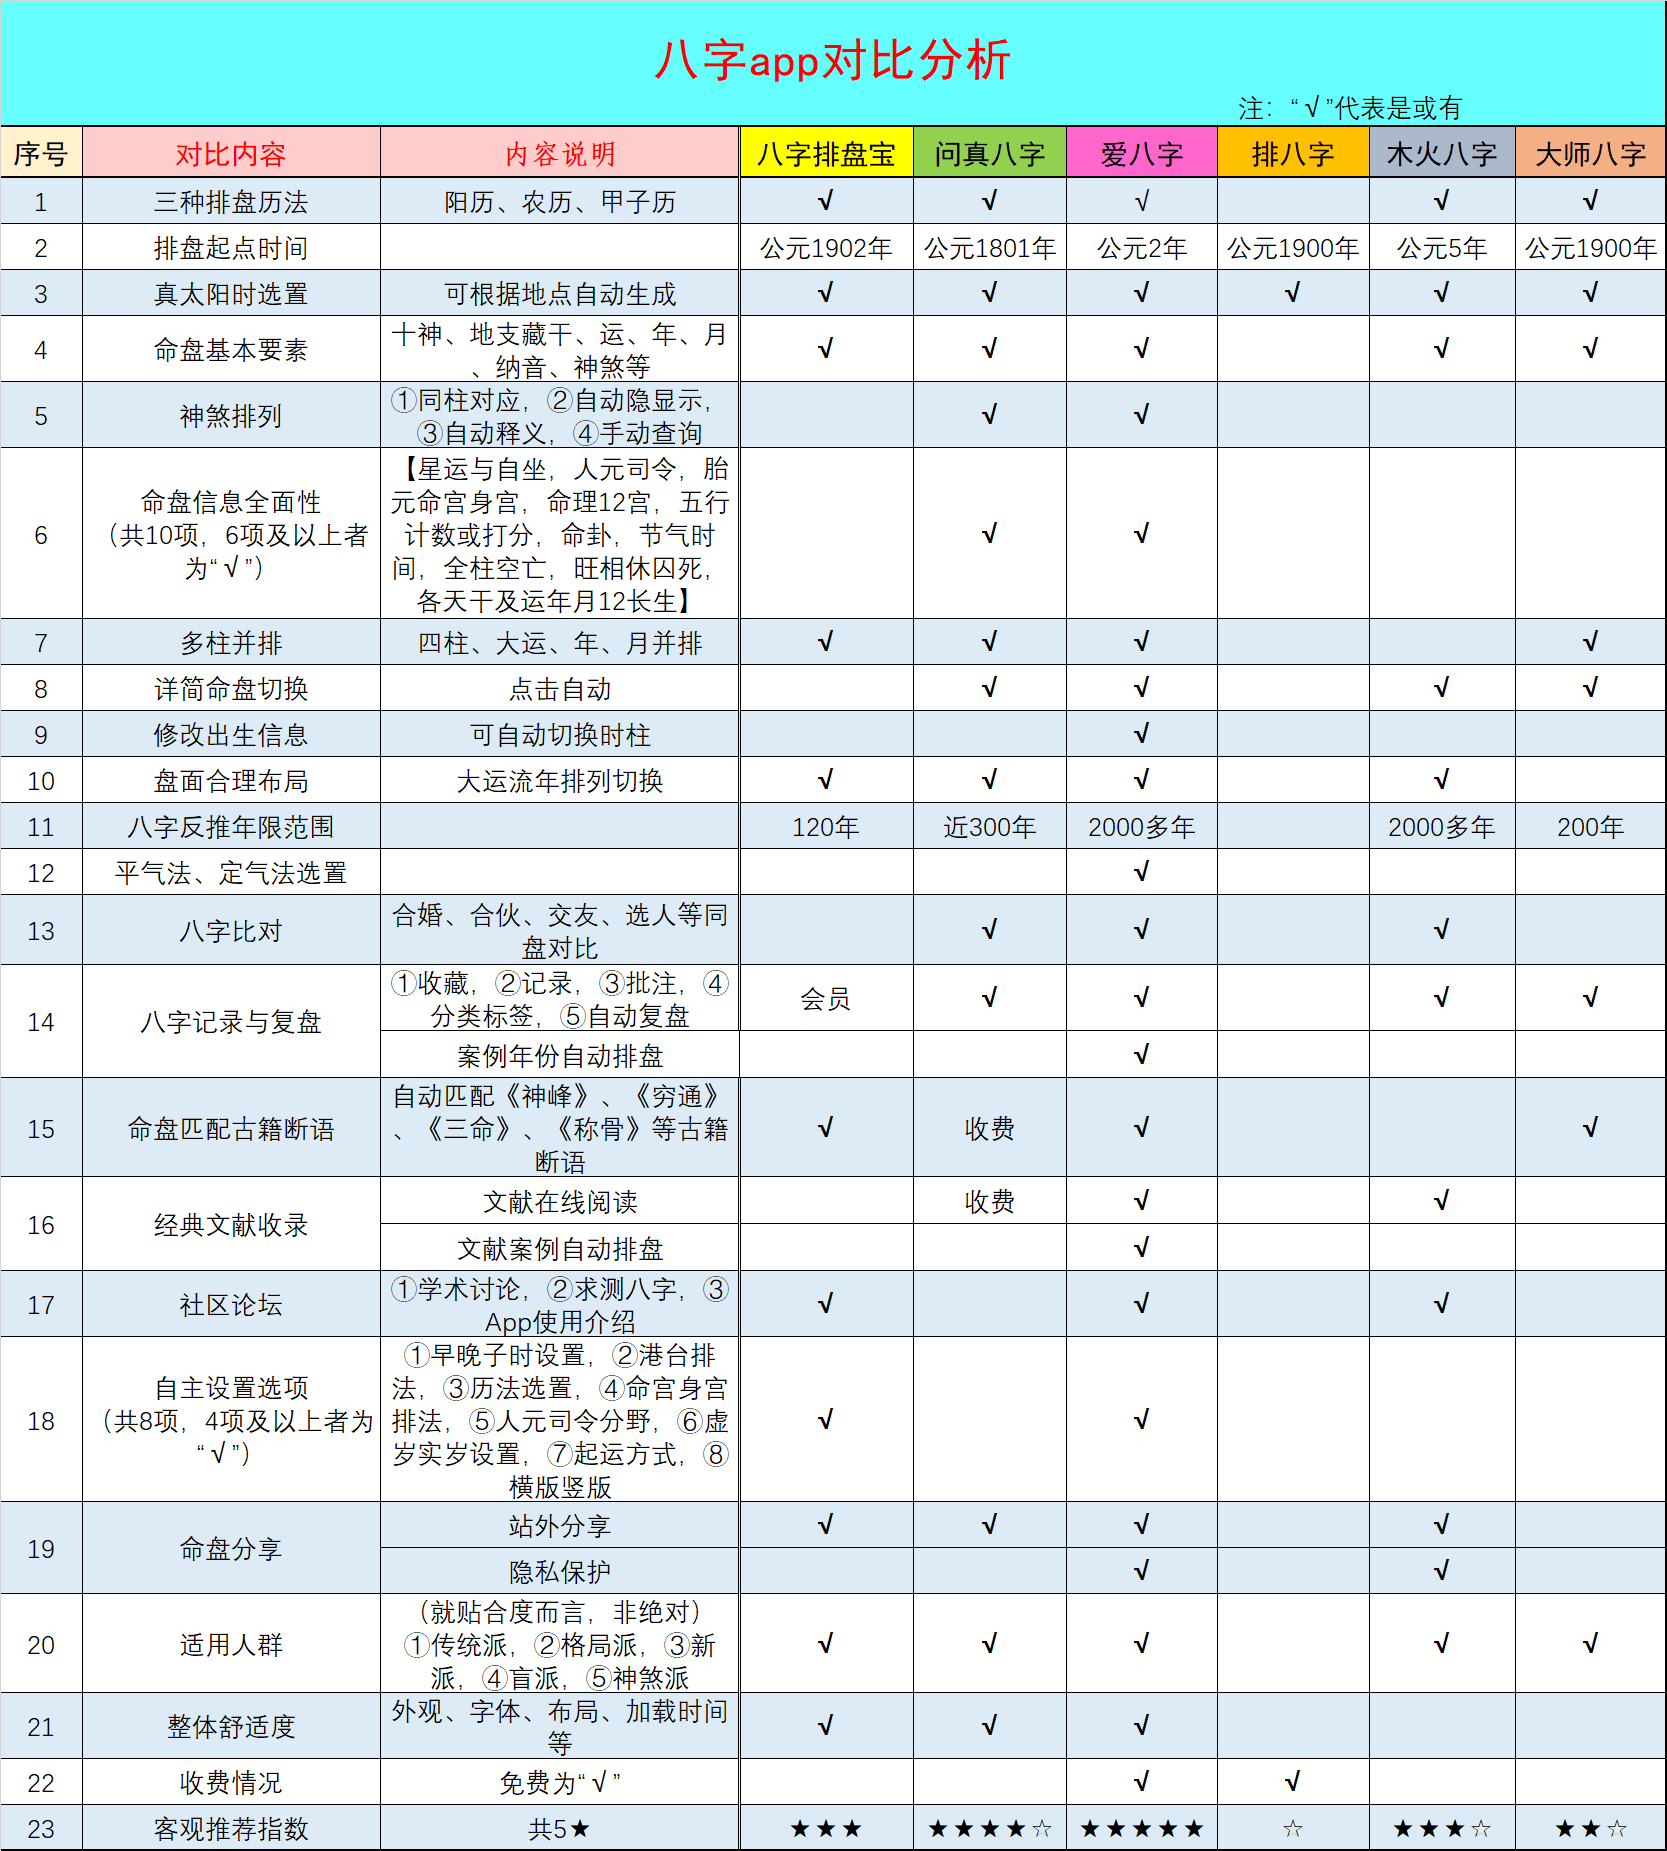
Task: Click the star rating under 八字排盘宝
Action: pyautogui.click(x=826, y=1829)
